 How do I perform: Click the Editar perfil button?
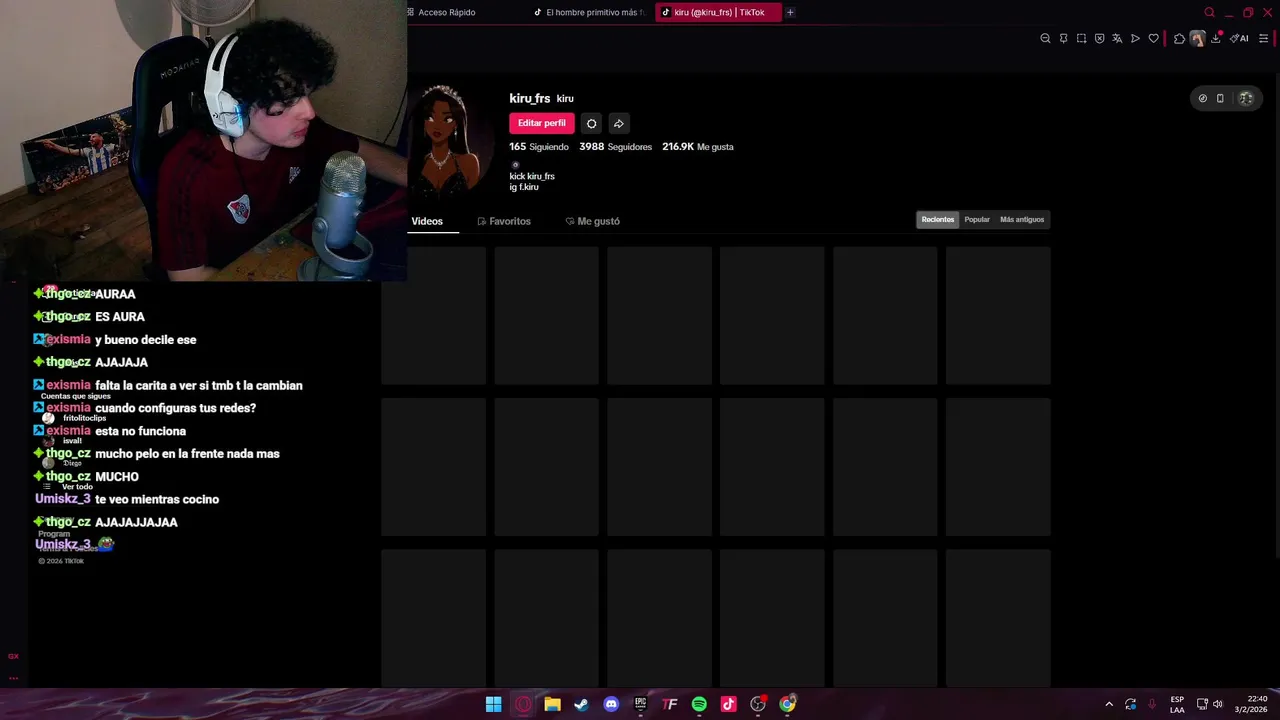pos(541,123)
